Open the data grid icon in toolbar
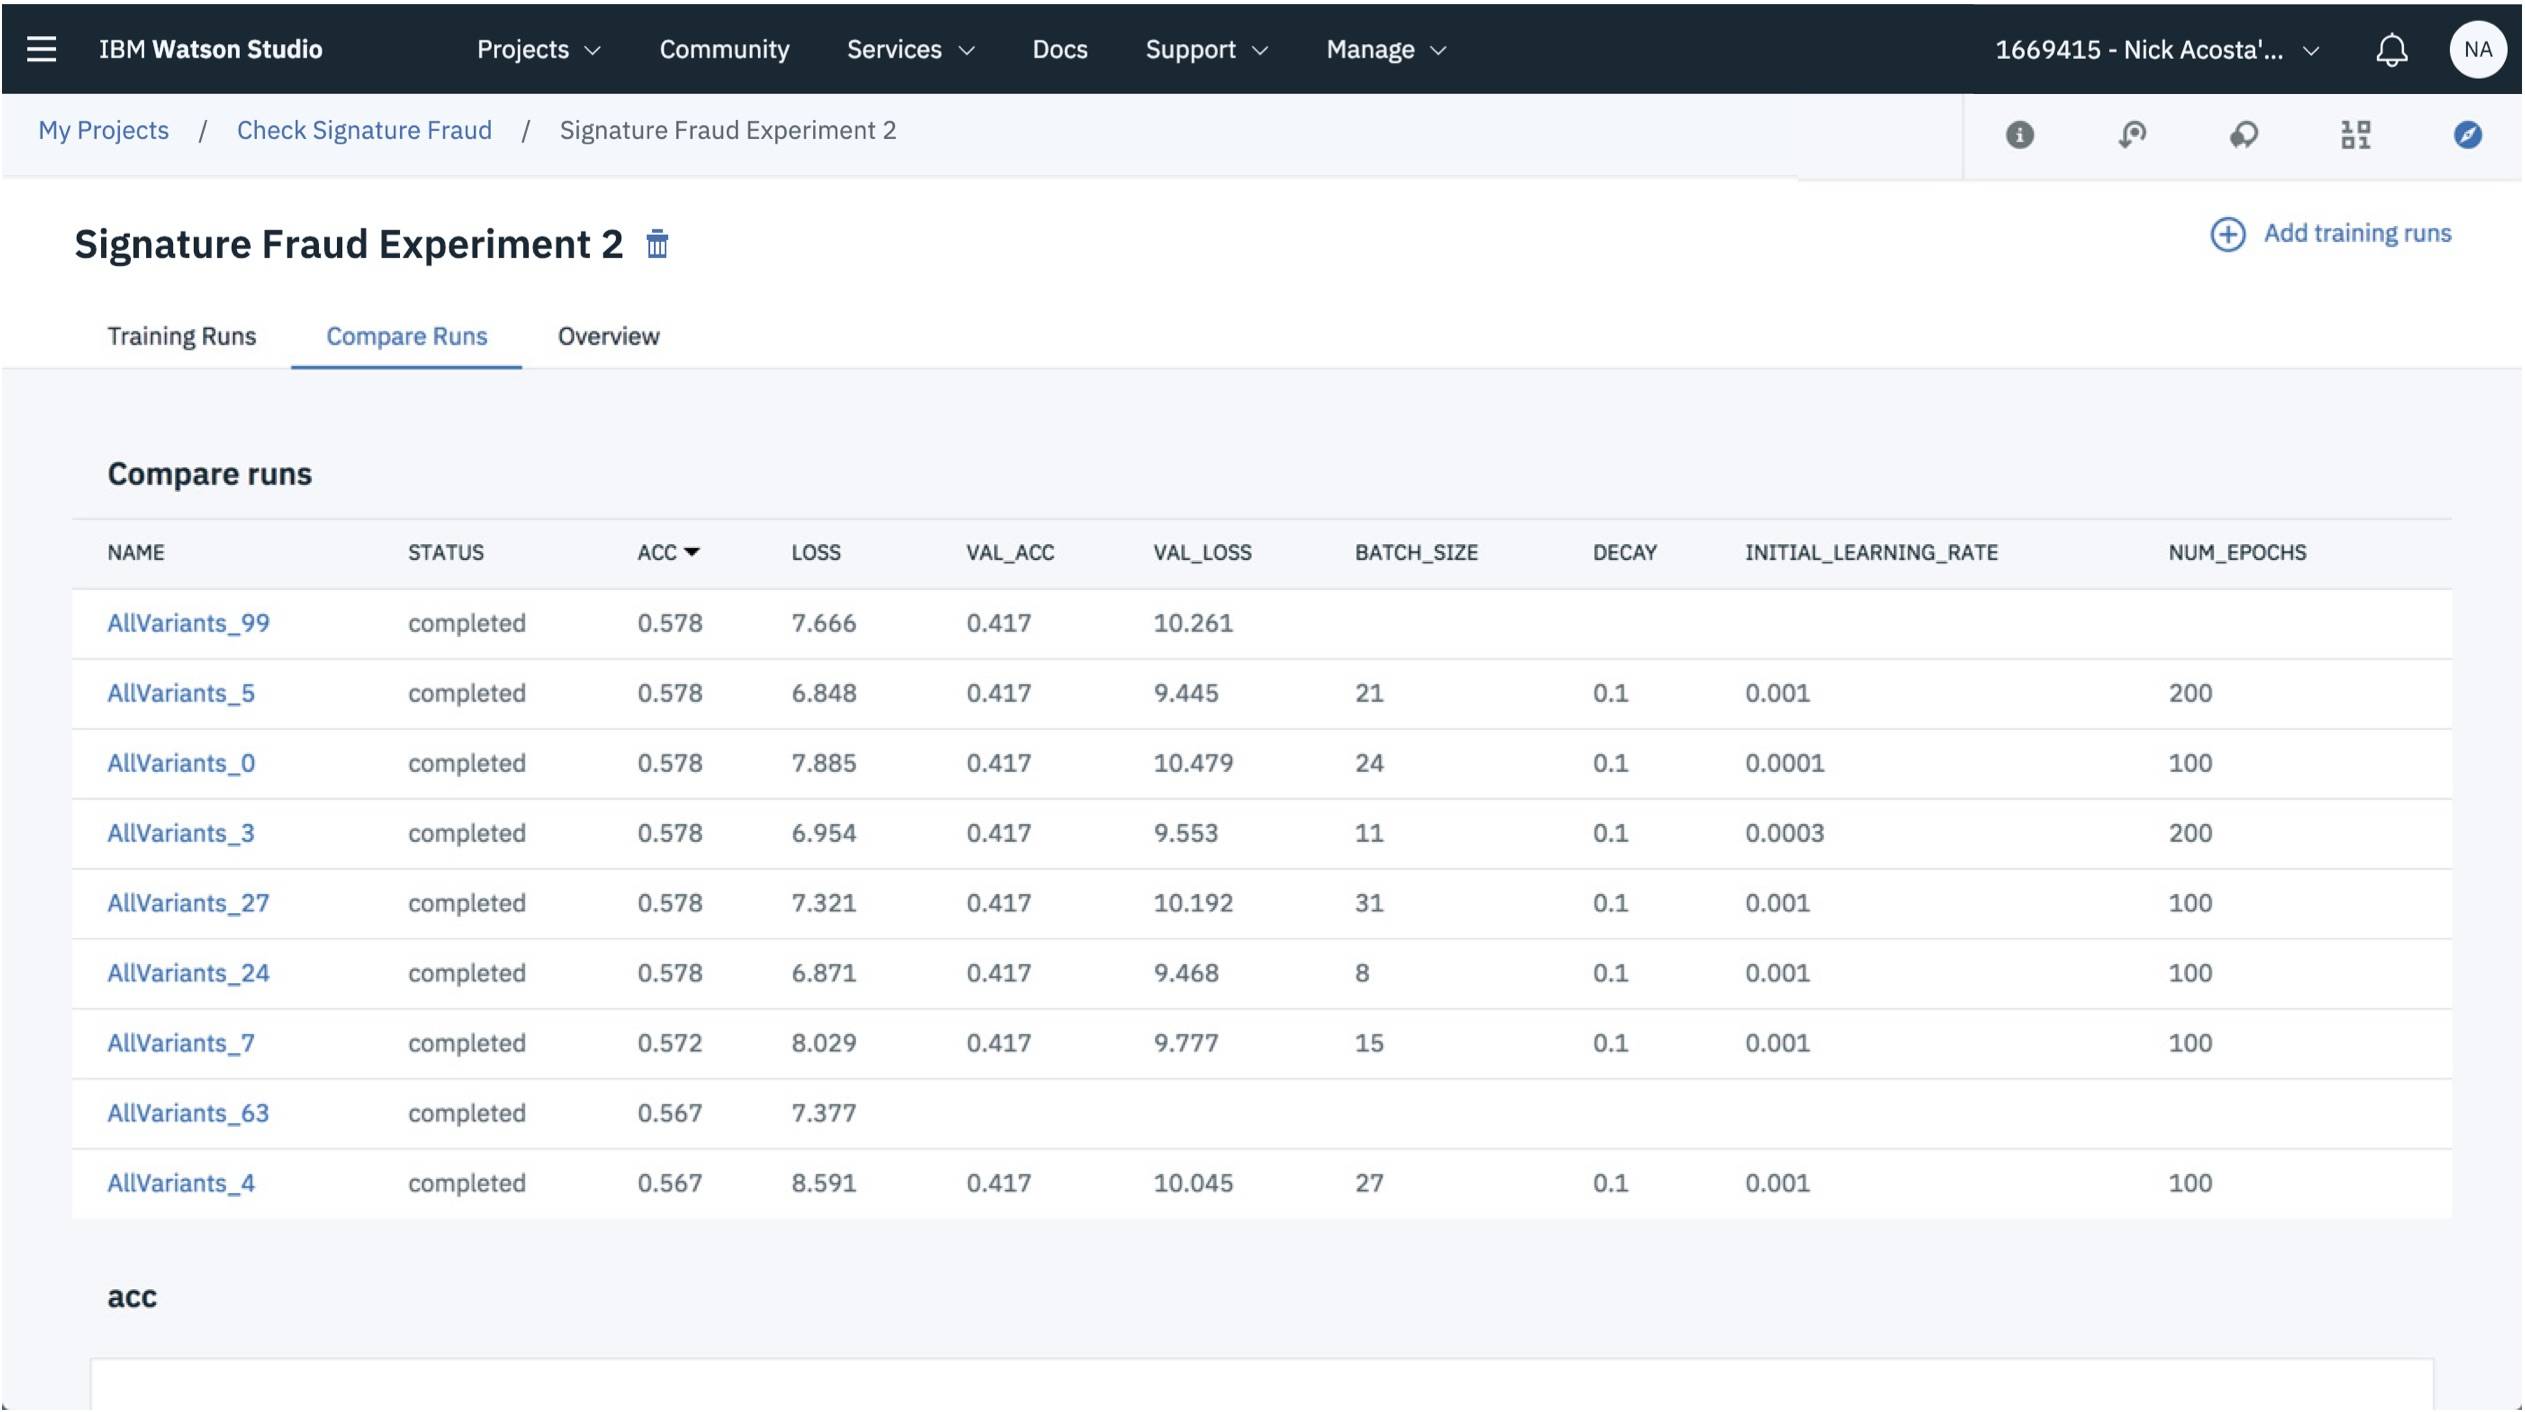The height and width of the screenshot is (1412, 2525). 2355,134
